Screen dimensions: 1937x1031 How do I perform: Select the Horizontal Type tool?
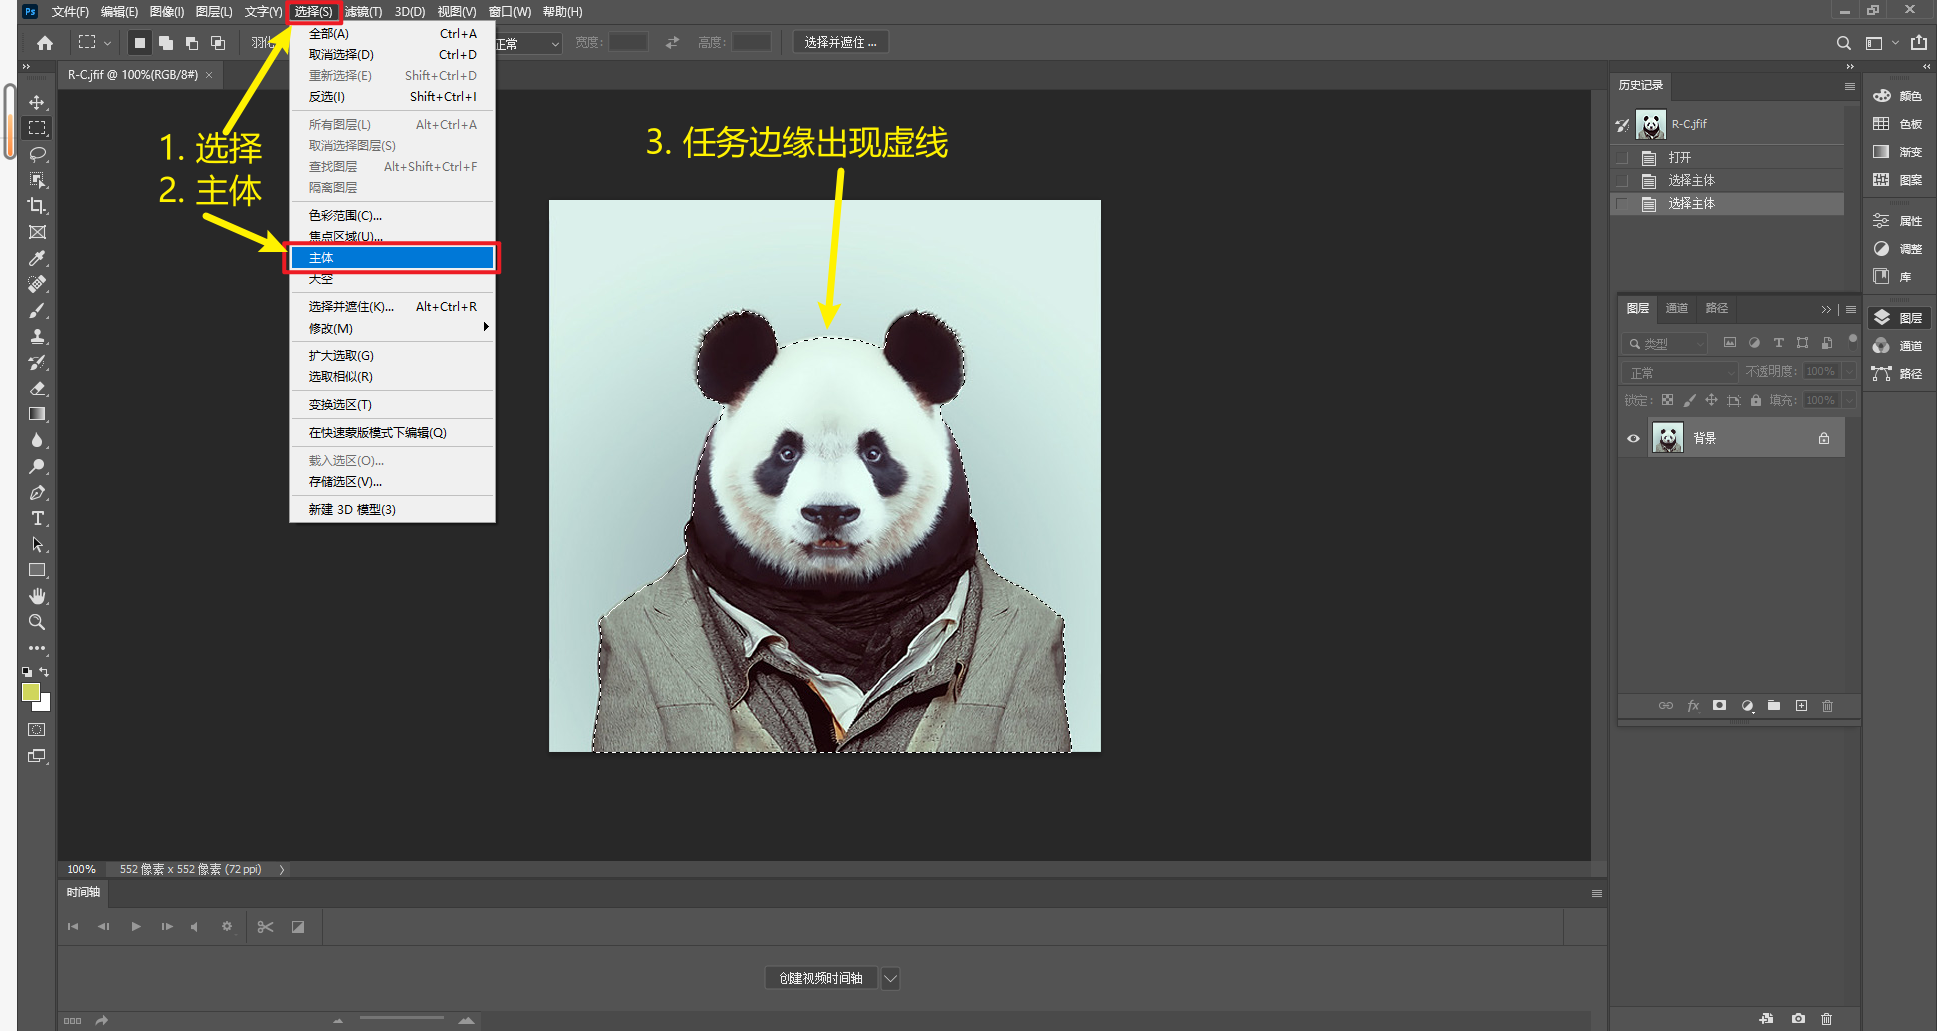(x=37, y=518)
